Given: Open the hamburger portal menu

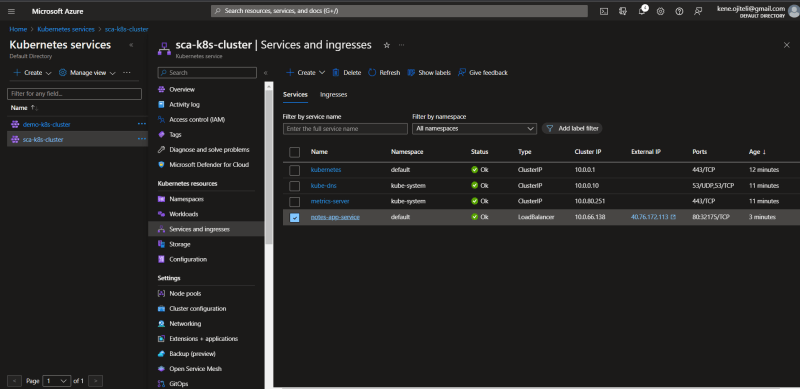Looking at the screenshot, I should click(11, 11).
